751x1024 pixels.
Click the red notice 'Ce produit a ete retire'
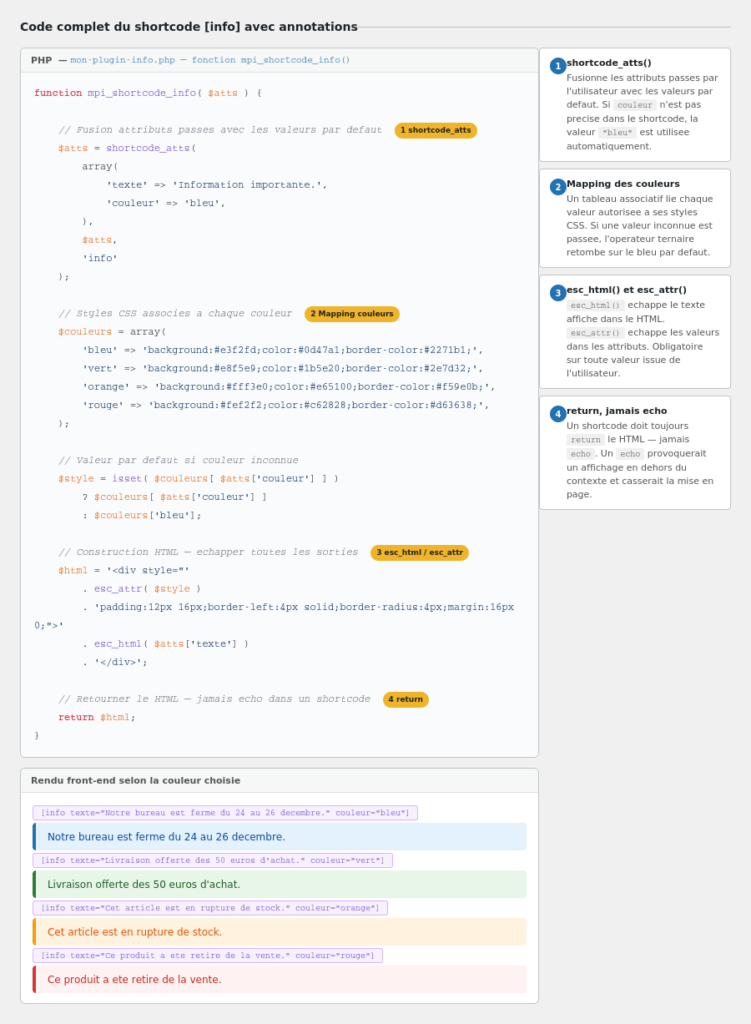click(x=280, y=980)
